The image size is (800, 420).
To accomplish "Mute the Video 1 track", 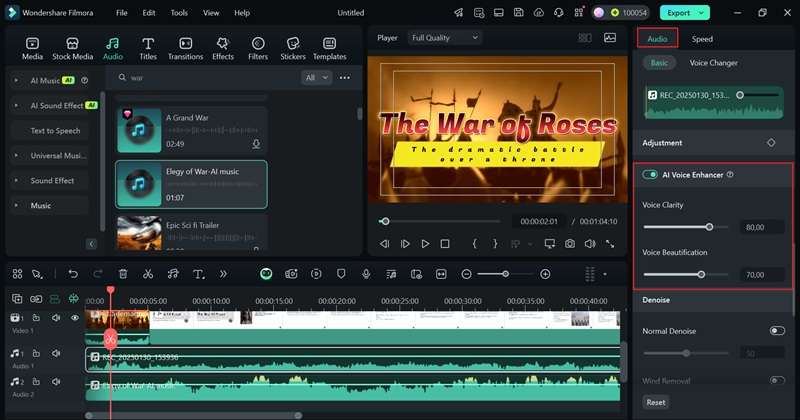I will coord(56,318).
